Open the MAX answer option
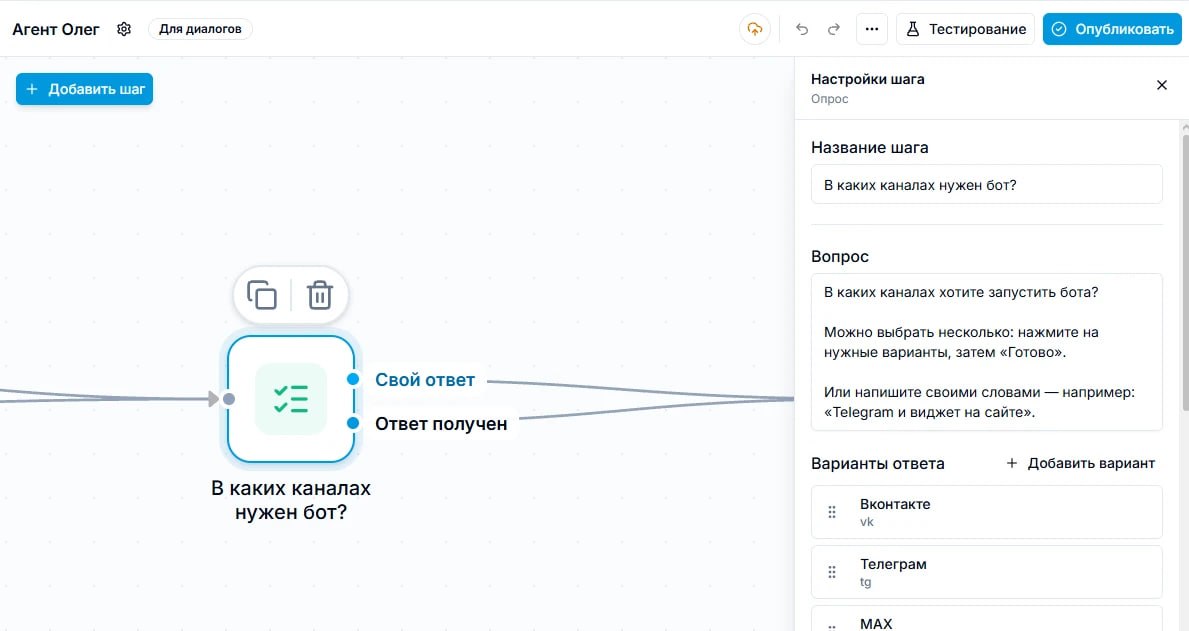 (x=987, y=619)
